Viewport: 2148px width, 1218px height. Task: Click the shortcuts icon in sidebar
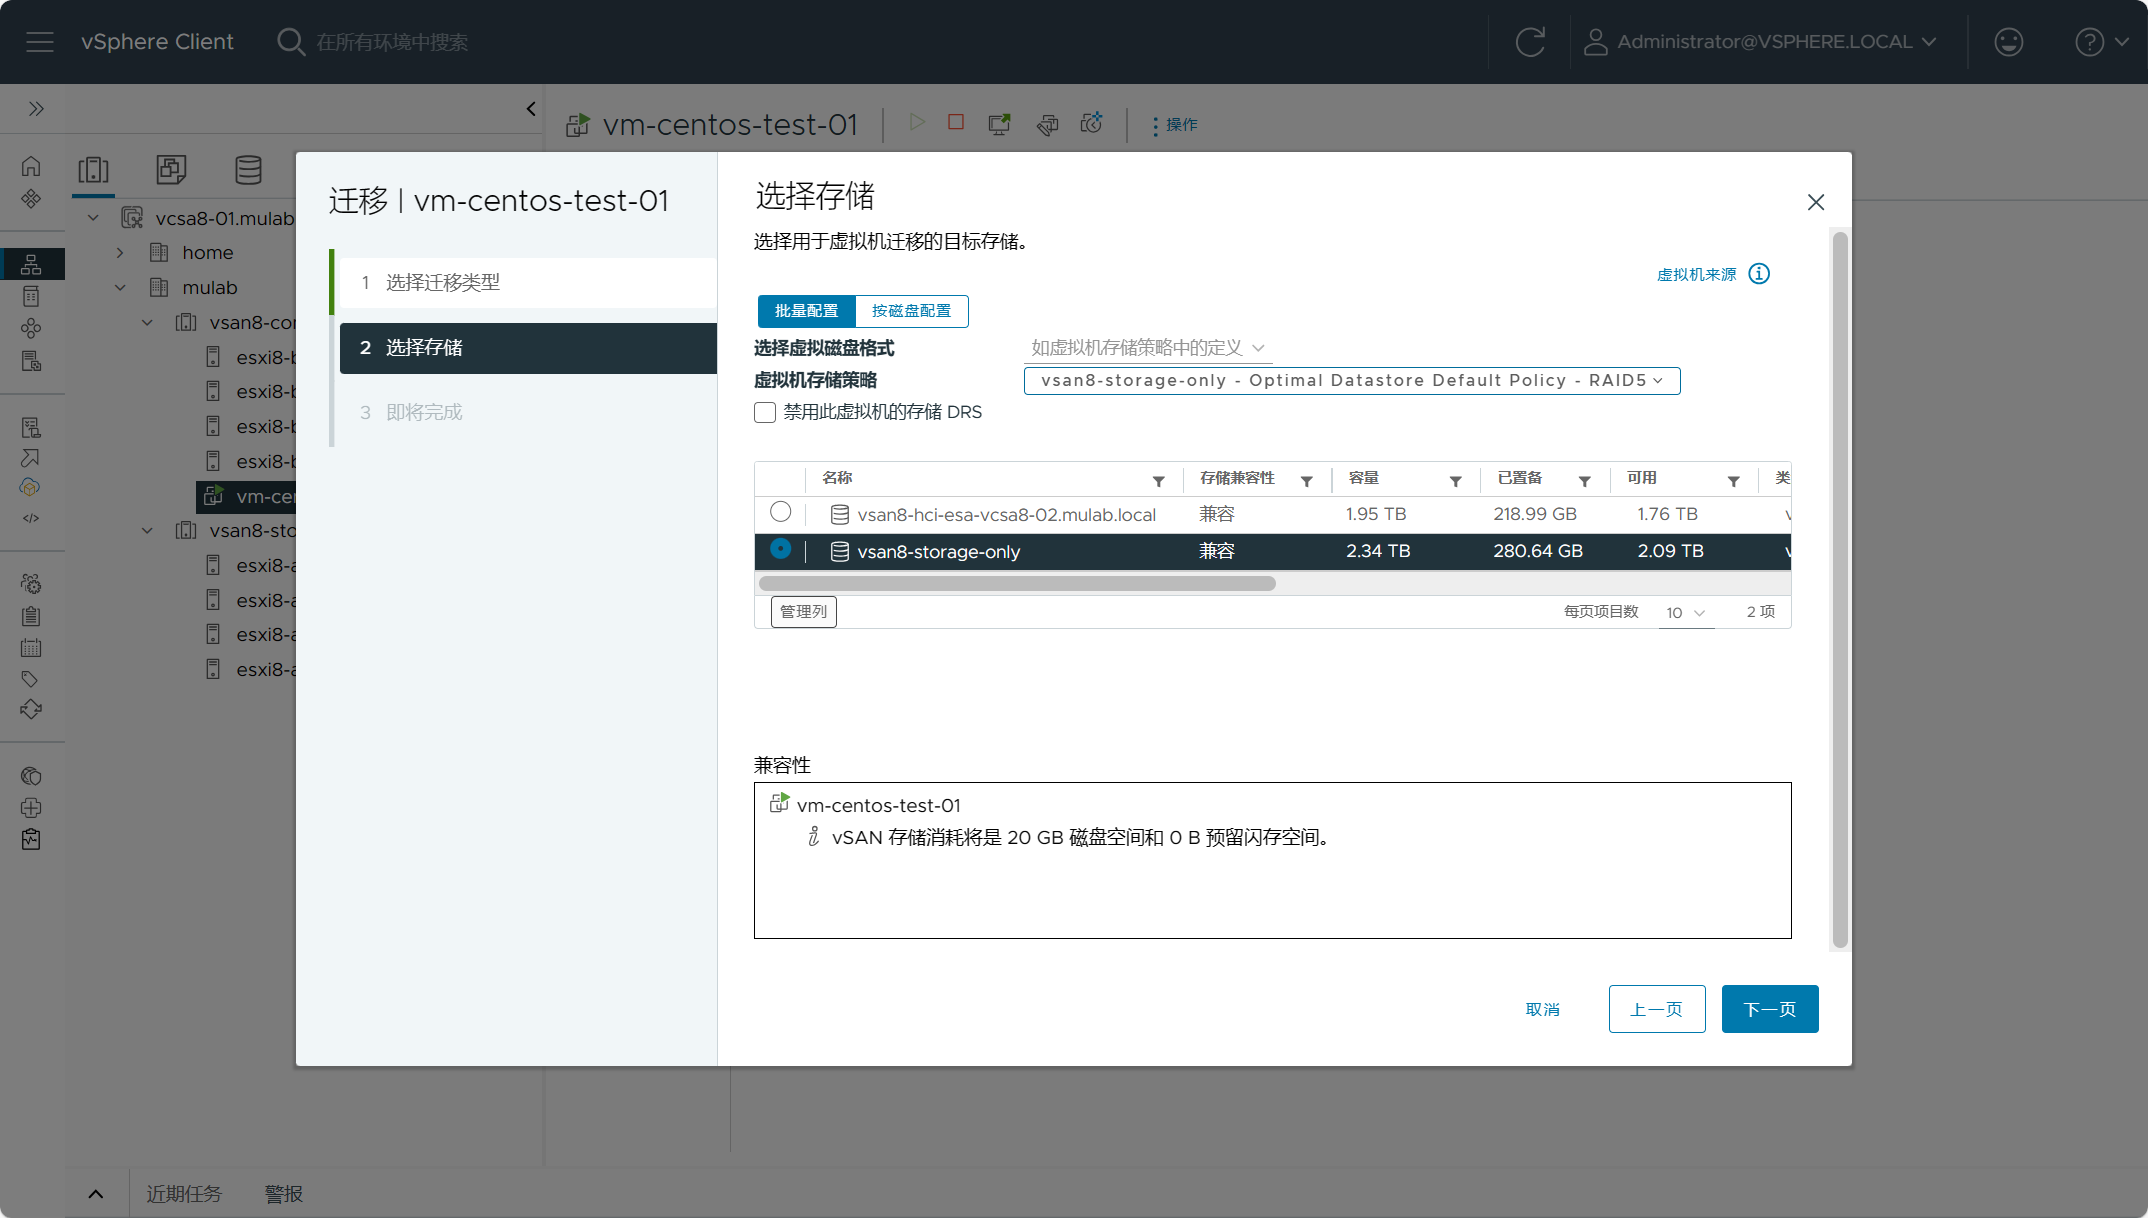pos(31,198)
